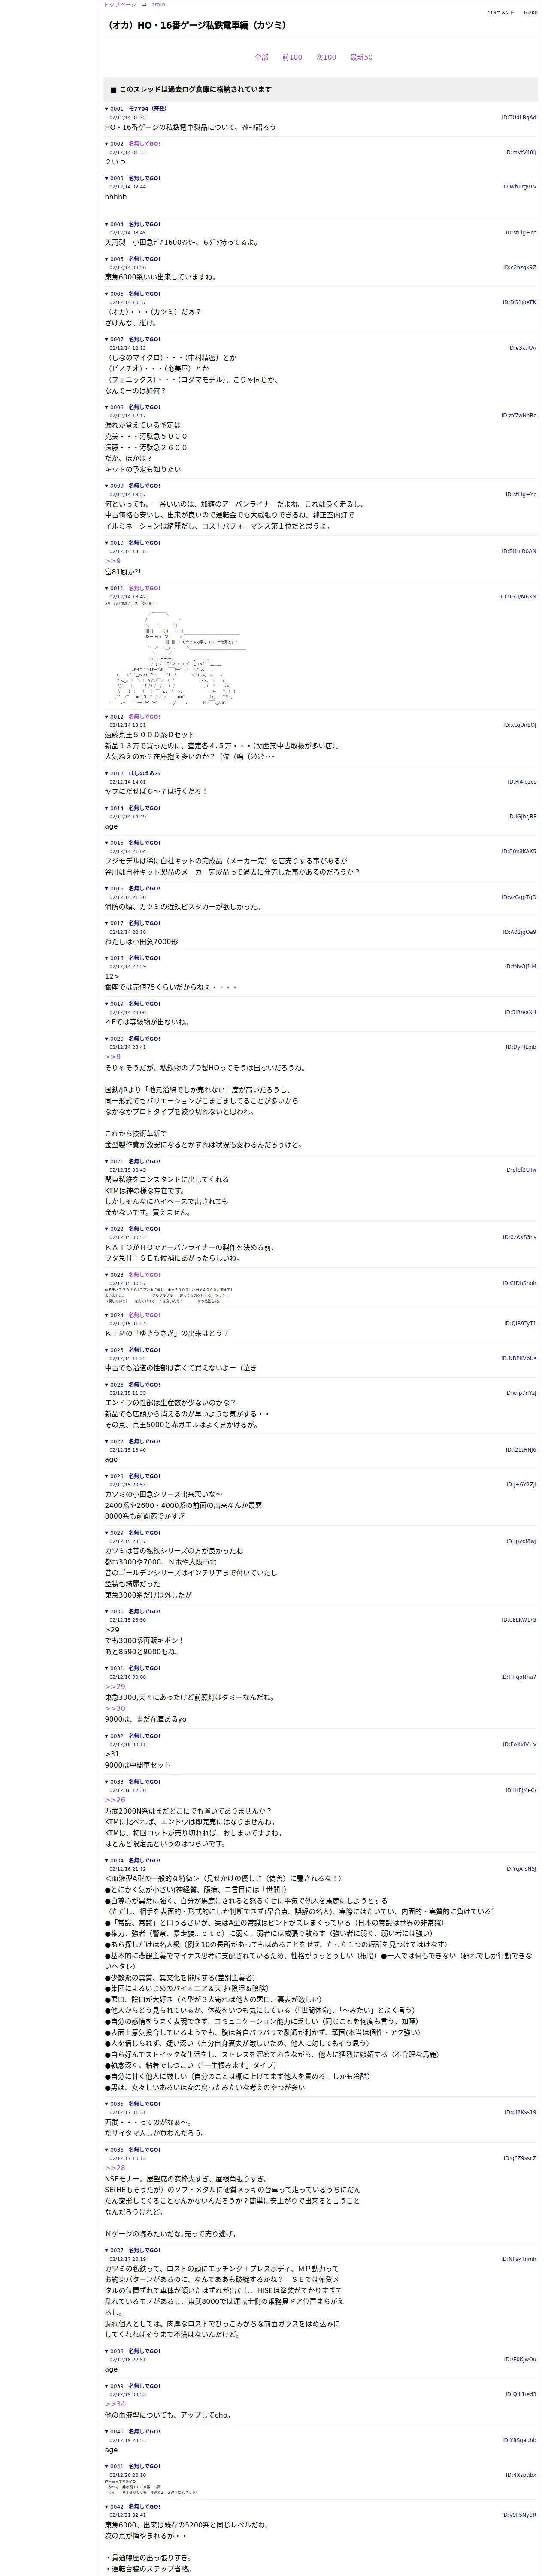
Task: Collapse post 0037 with its triangle
Action: click(107, 2251)
